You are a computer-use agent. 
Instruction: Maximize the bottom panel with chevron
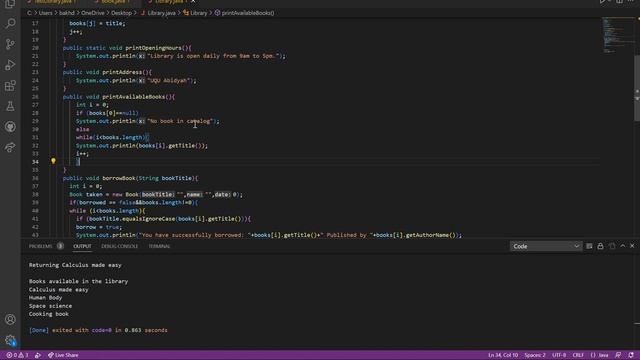coord(622,246)
